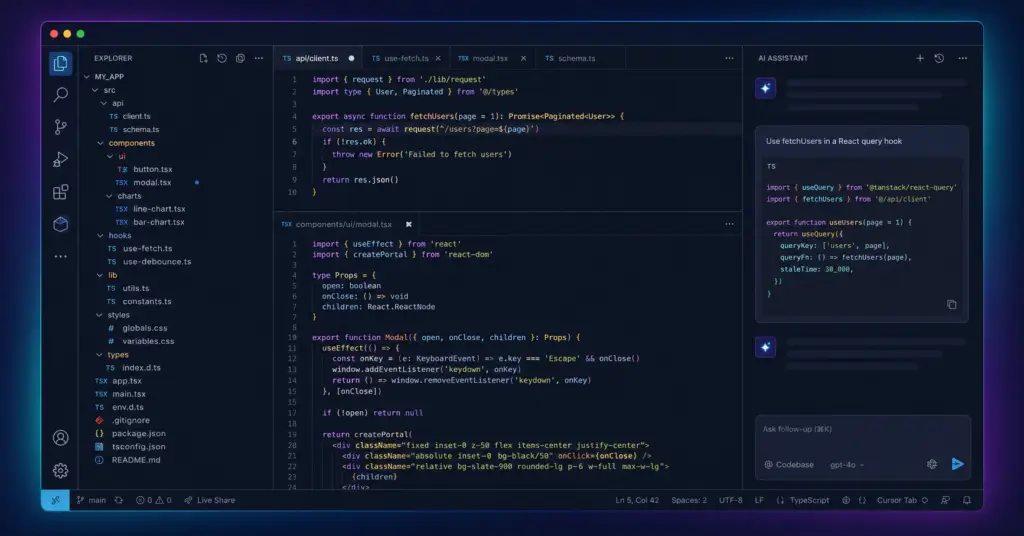Click the main branch in the status bar

coord(91,500)
